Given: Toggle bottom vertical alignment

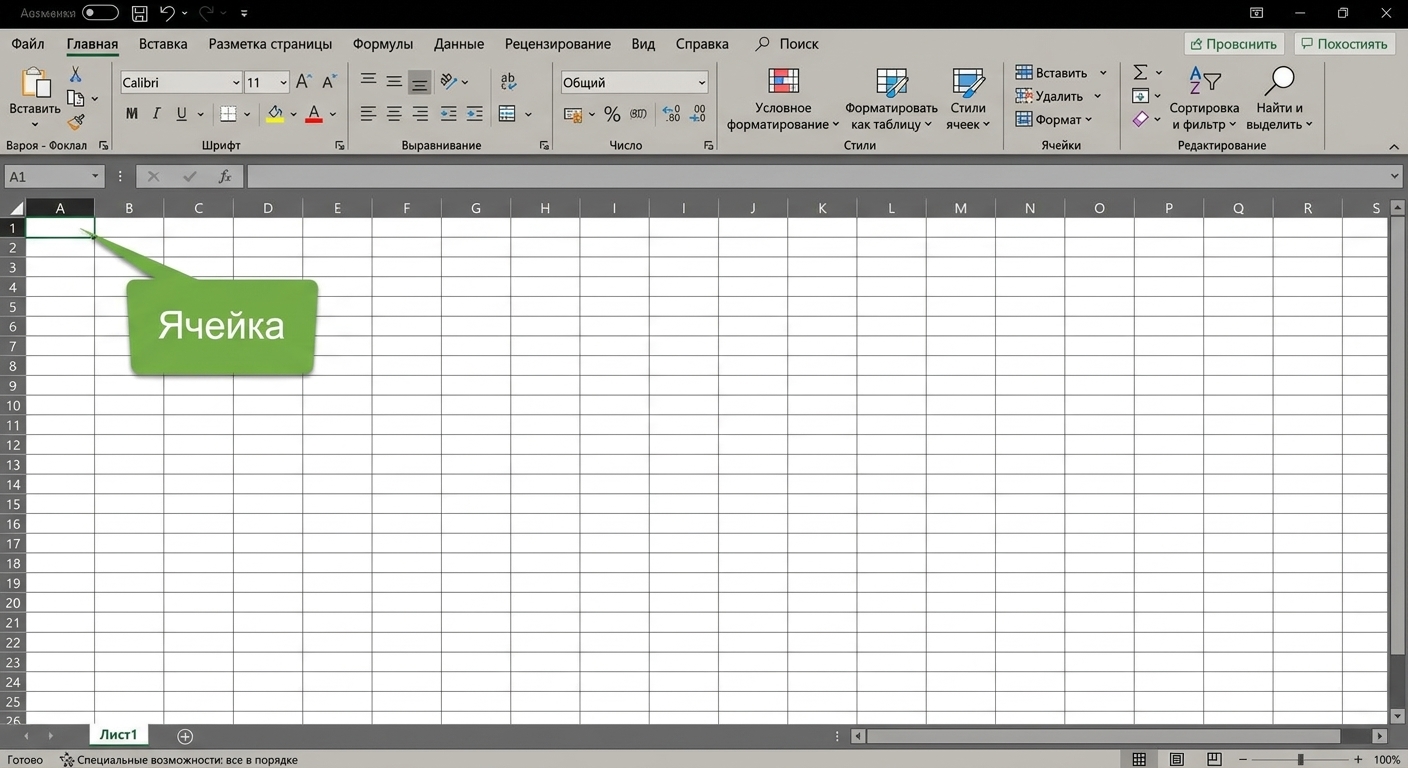Looking at the screenshot, I should tap(420, 82).
